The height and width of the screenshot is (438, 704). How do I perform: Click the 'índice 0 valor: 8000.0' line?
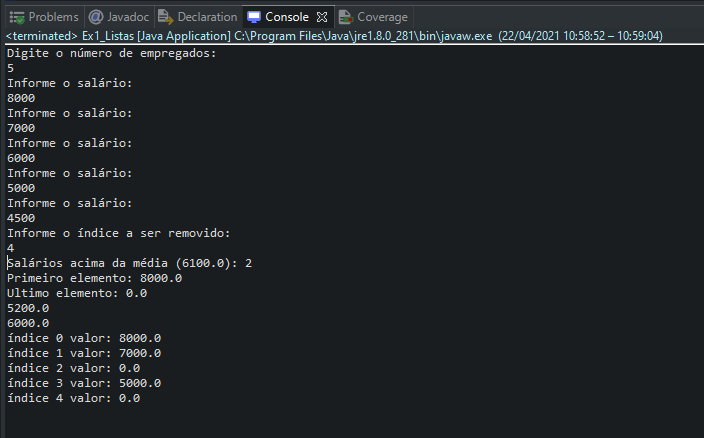84,338
